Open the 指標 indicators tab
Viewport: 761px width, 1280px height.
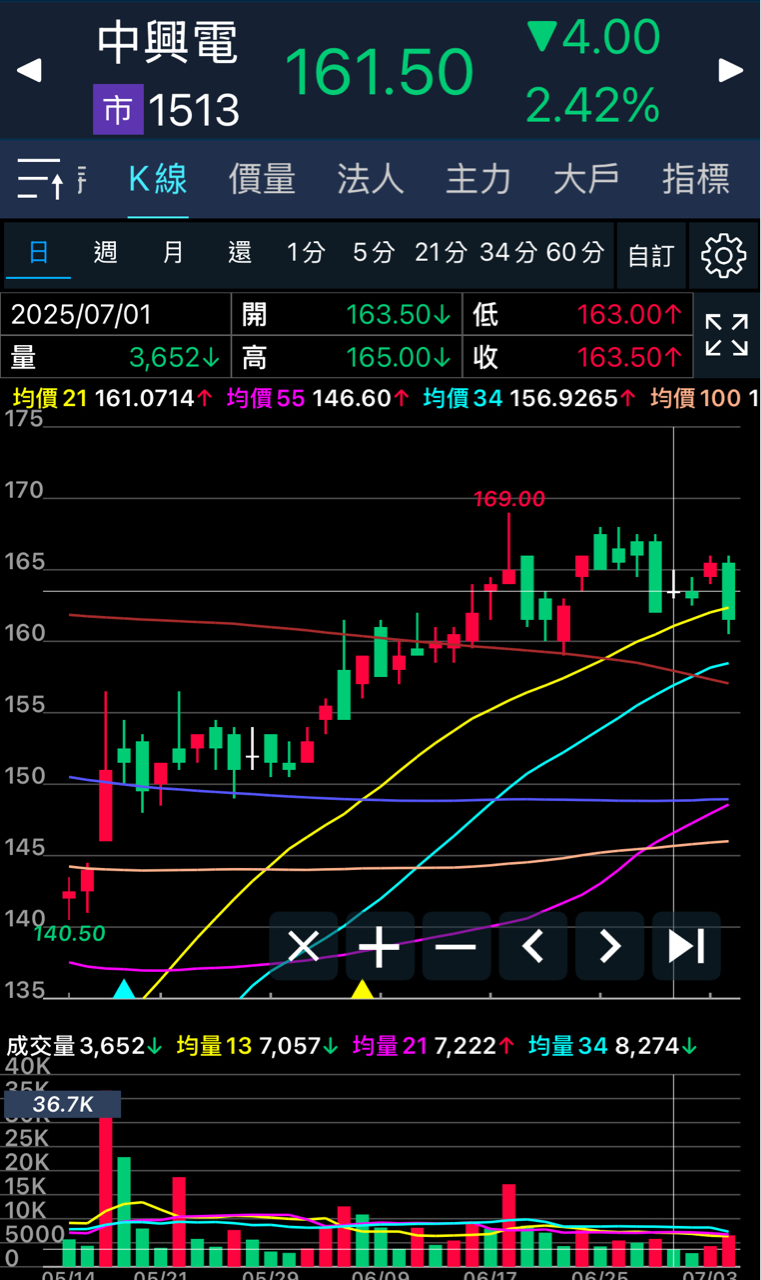695,179
